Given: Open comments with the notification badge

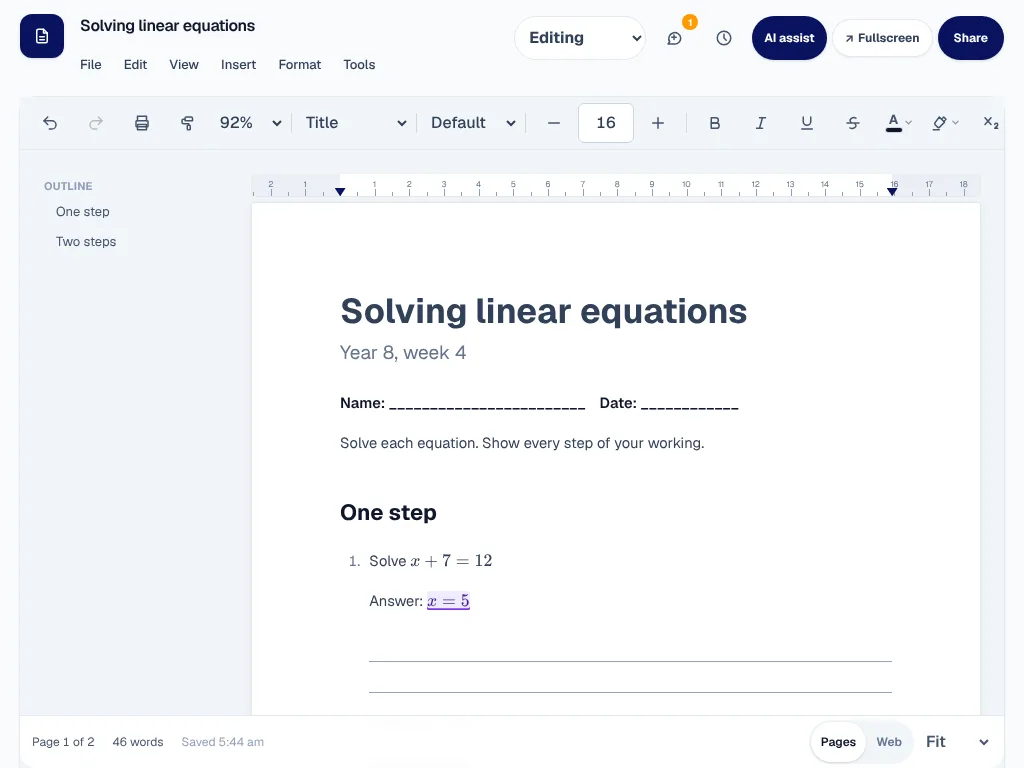Looking at the screenshot, I should (x=675, y=38).
